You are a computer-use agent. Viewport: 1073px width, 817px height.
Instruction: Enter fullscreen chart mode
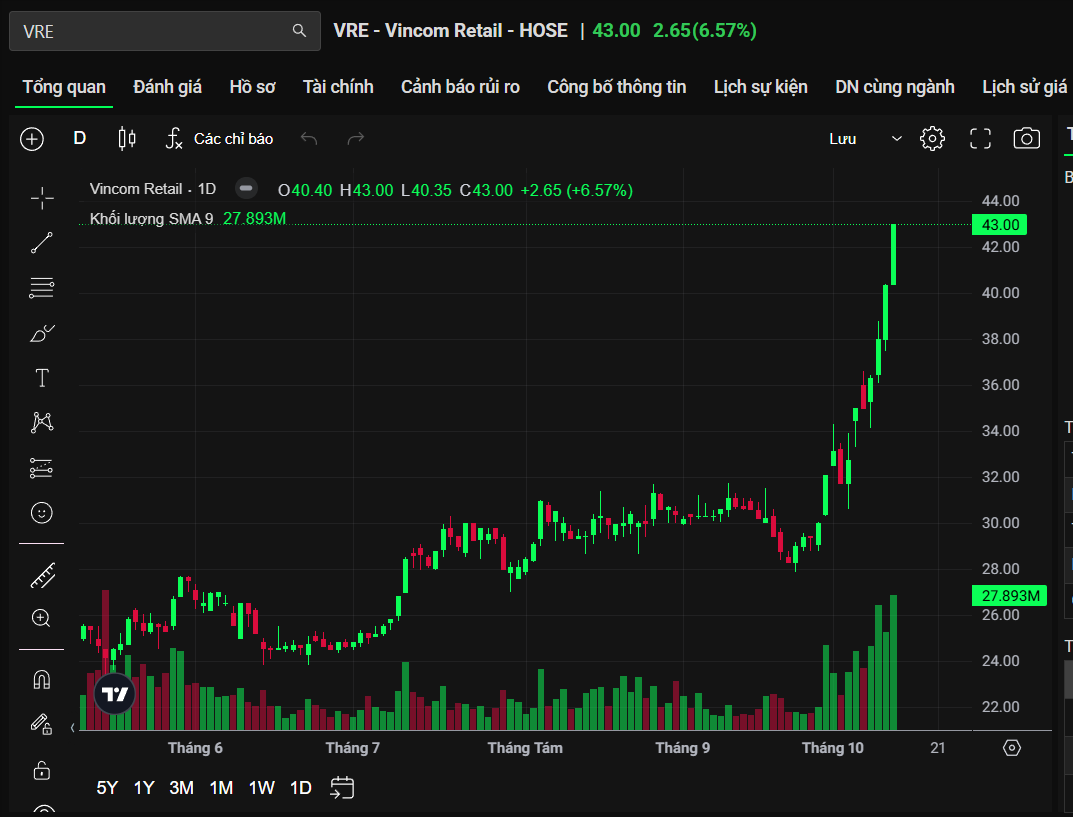980,139
